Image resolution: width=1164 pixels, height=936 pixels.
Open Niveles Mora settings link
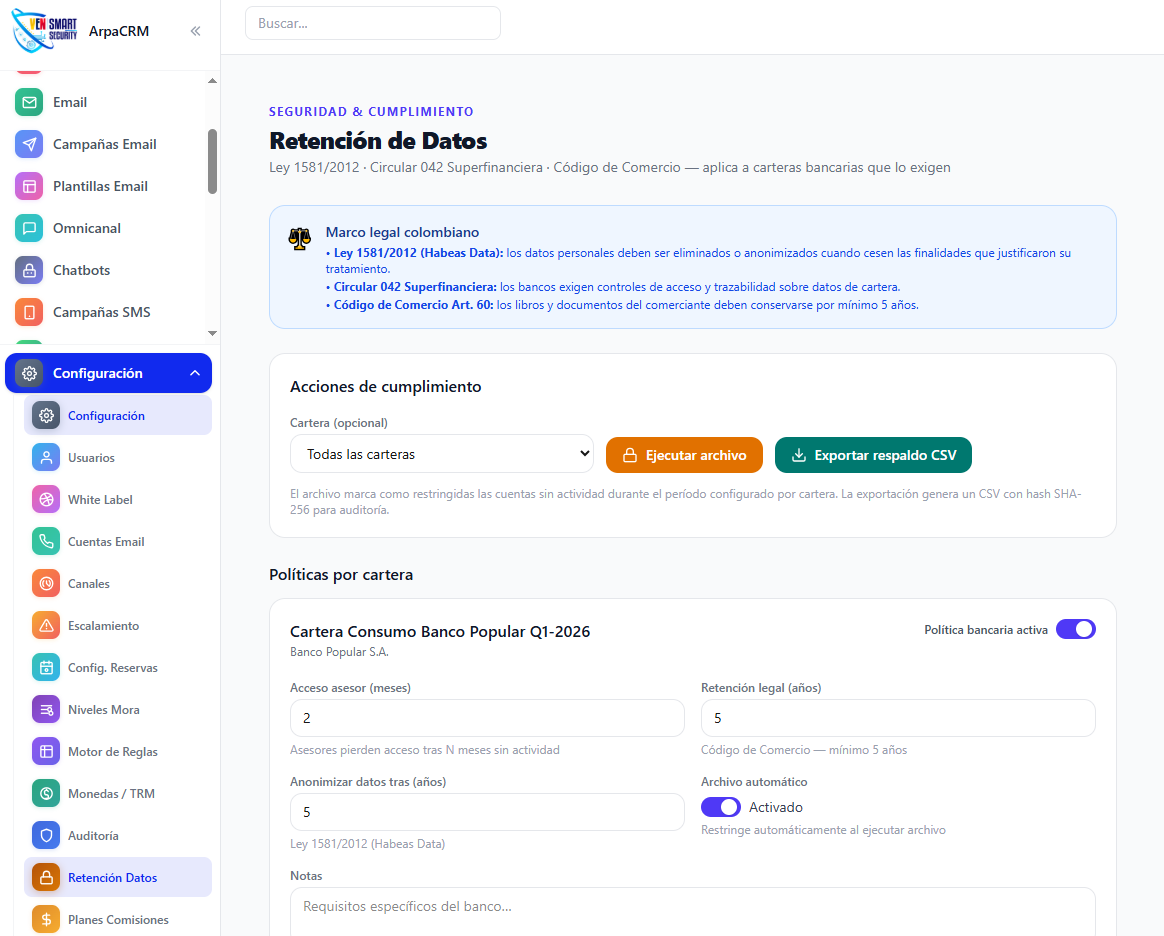(x=118, y=710)
